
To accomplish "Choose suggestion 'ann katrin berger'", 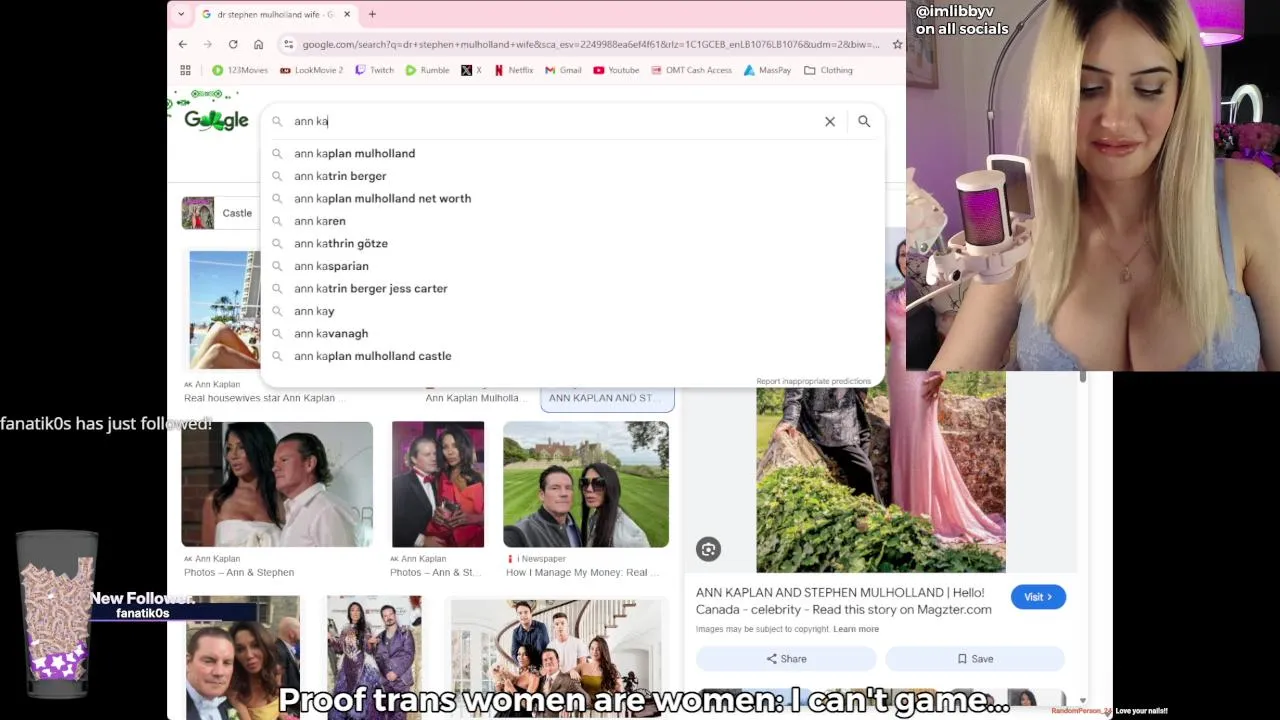I will (572, 176).
